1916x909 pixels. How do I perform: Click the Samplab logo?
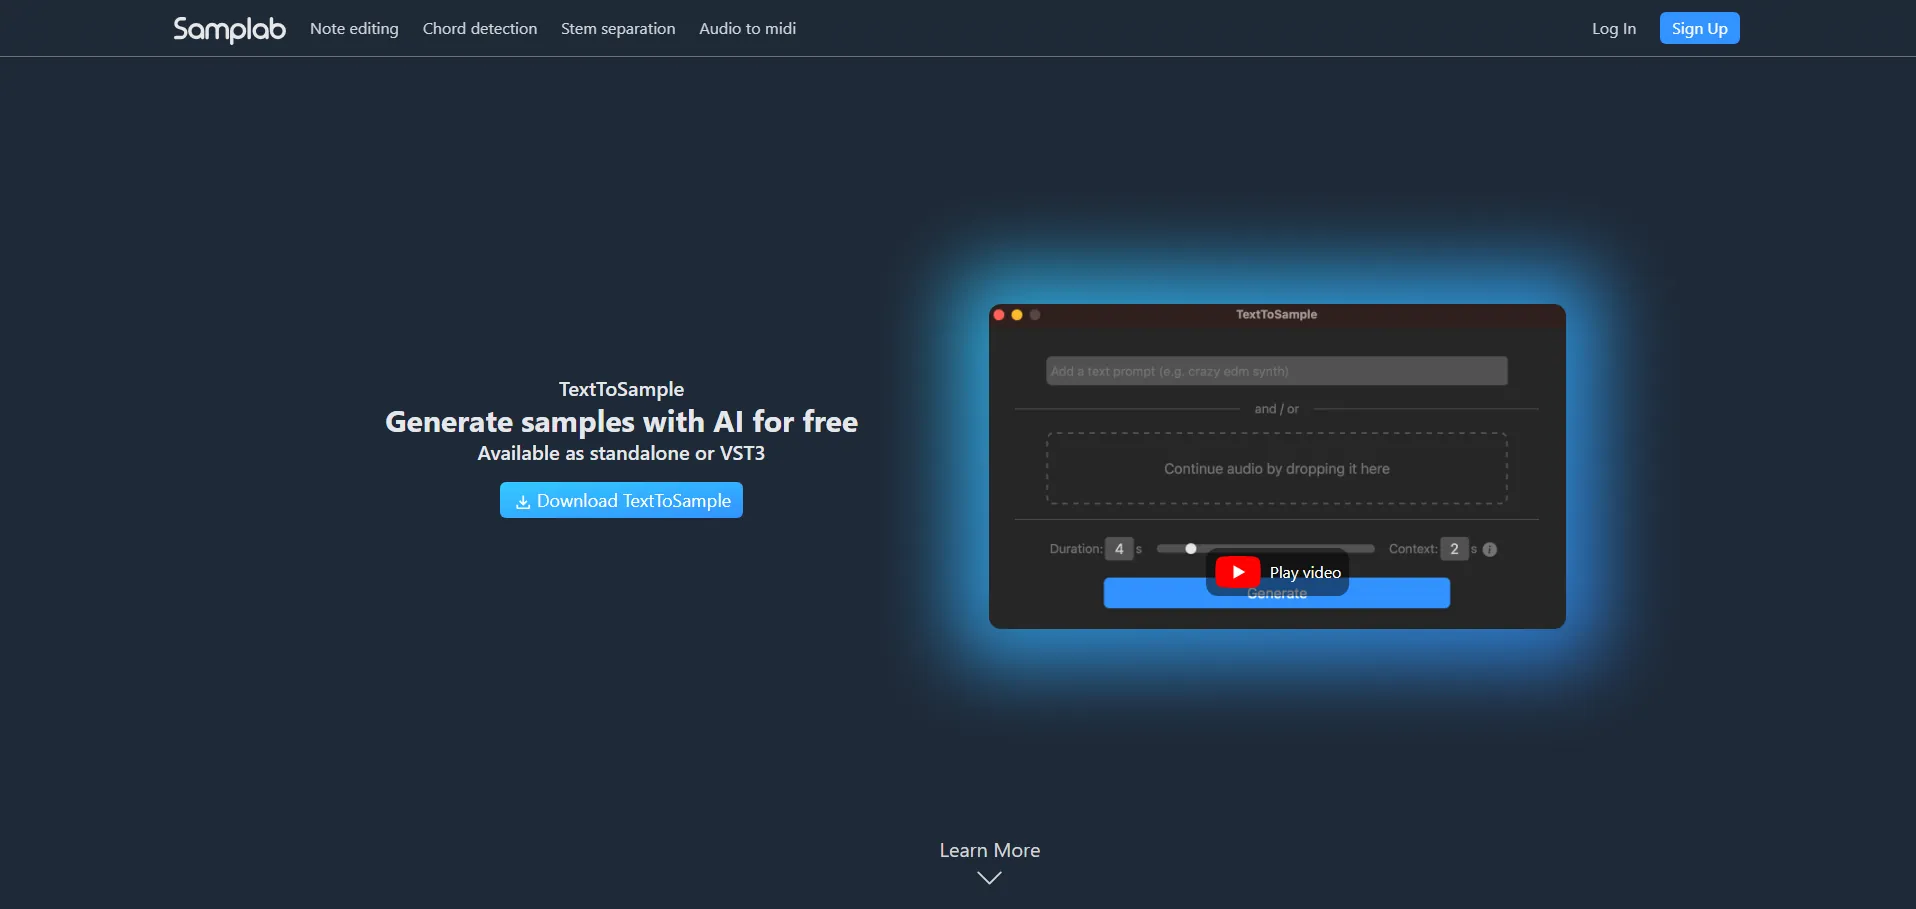tap(229, 29)
